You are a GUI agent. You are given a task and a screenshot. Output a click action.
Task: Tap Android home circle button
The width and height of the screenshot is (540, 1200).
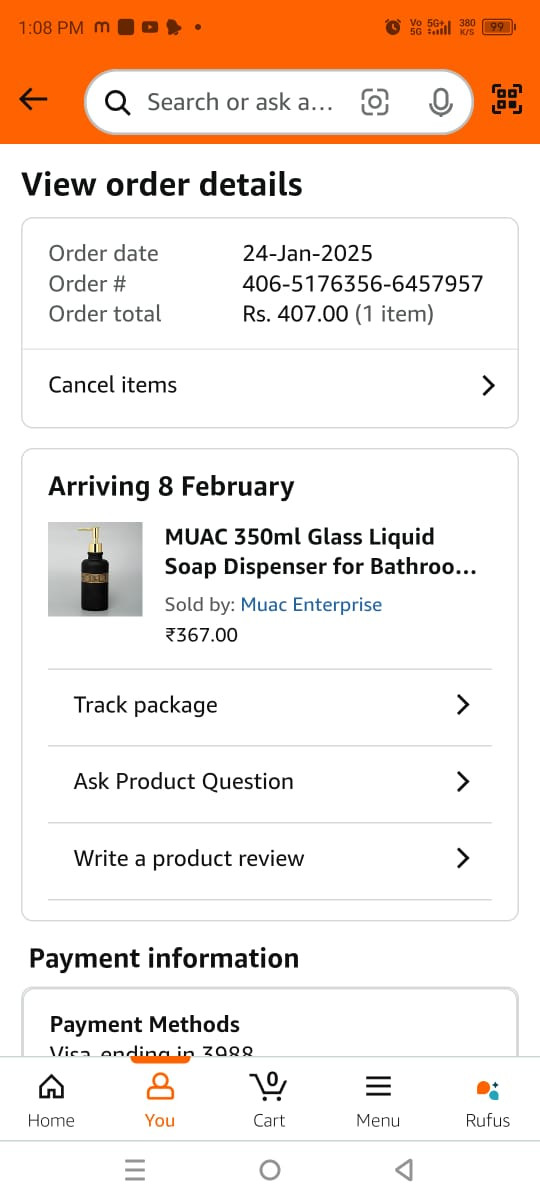(x=270, y=1170)
